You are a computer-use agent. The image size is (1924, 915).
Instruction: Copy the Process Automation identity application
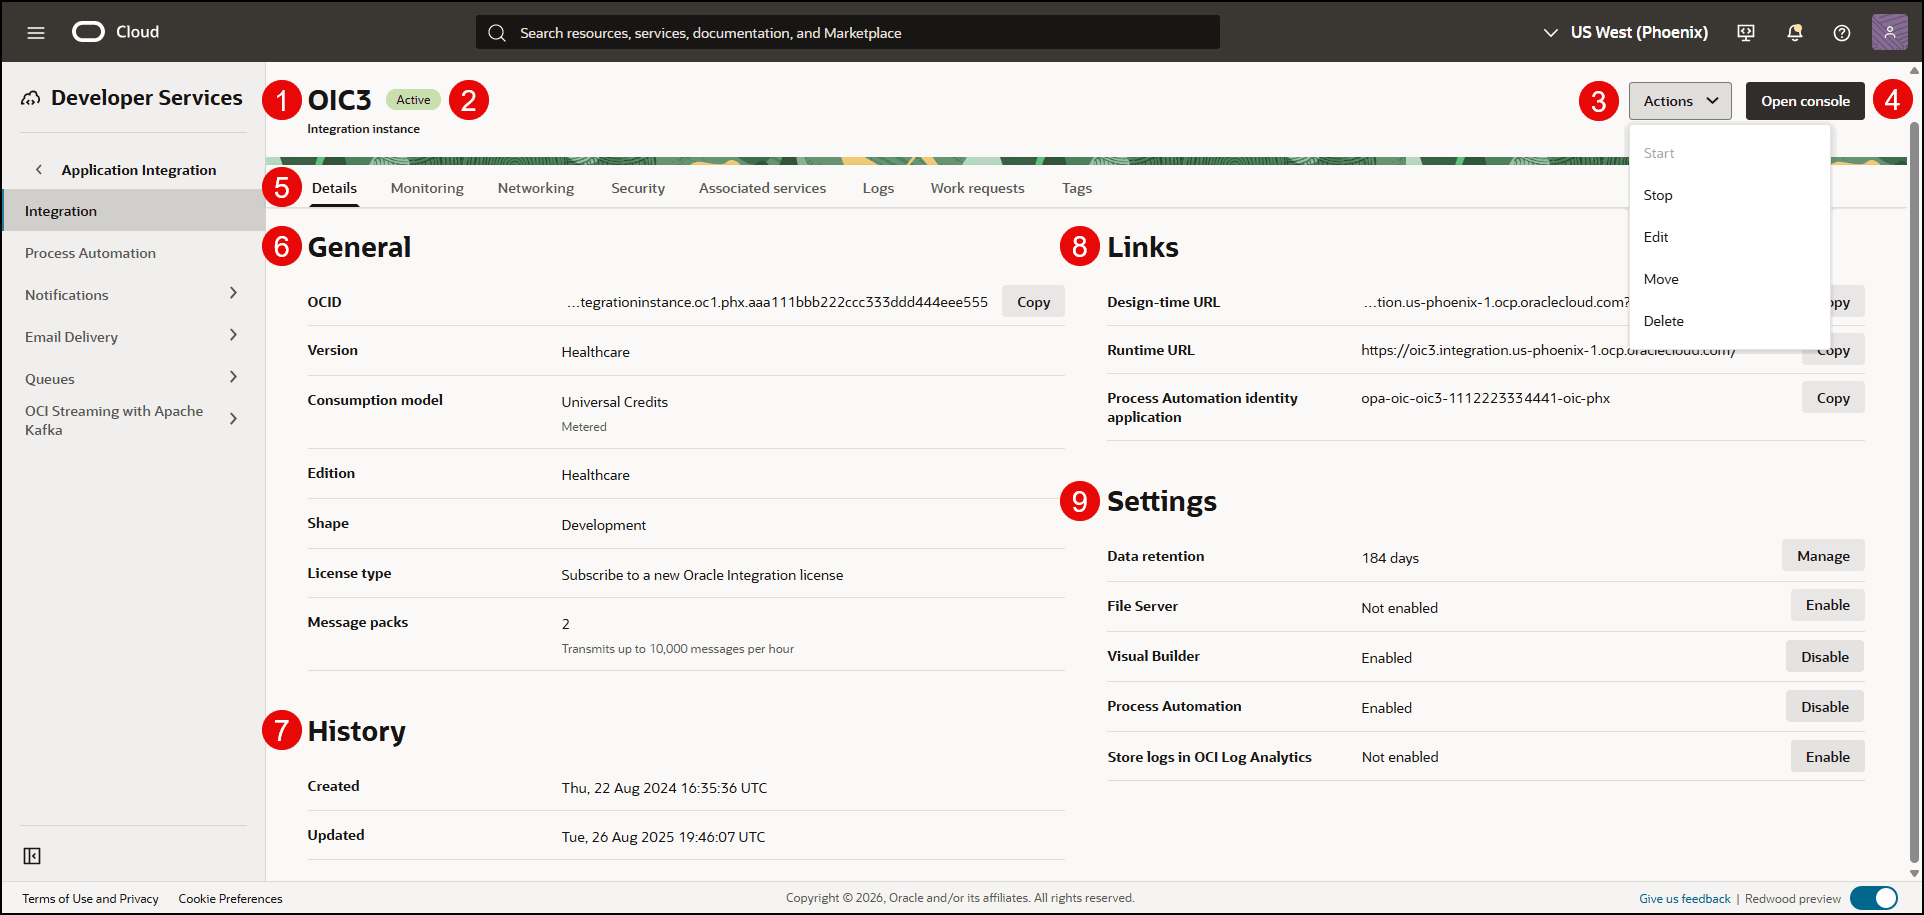[1833, 398]
